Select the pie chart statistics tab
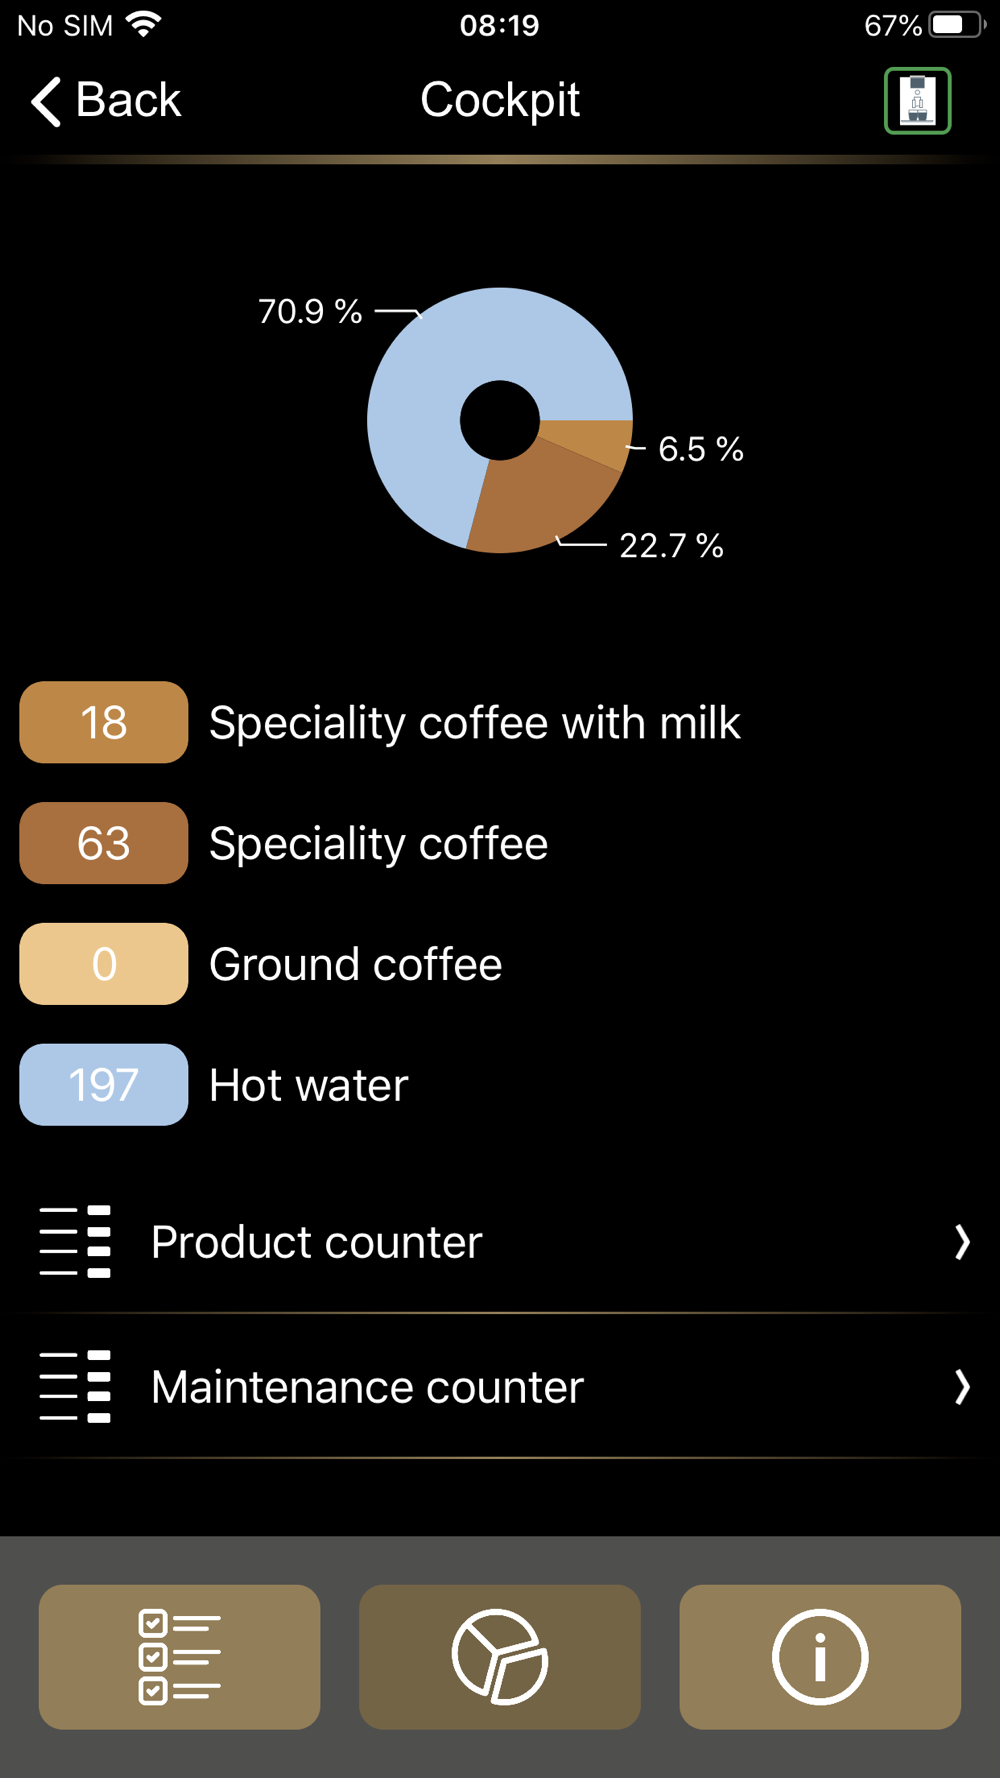1000x1778 pixels. pyautogui.click(x=500, y=1656)
